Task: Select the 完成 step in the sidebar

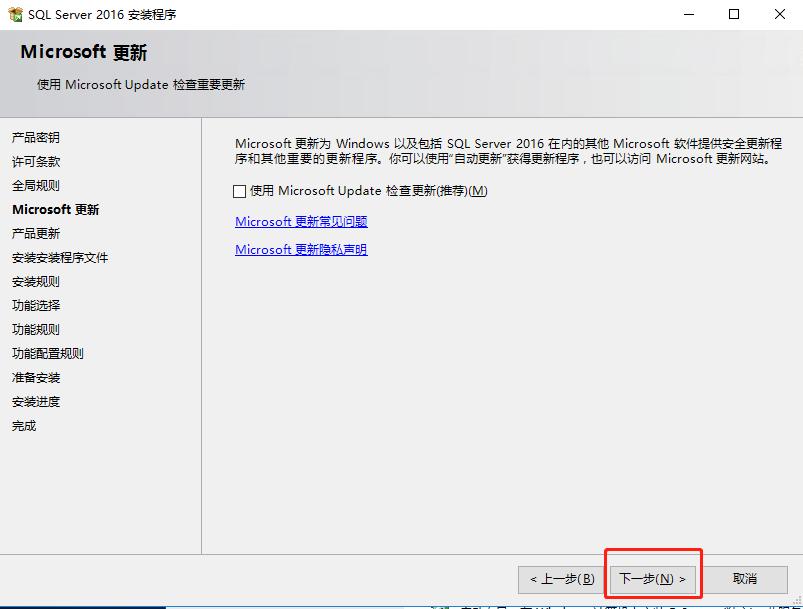Action: pyautogui.click(x=24, y=426)
